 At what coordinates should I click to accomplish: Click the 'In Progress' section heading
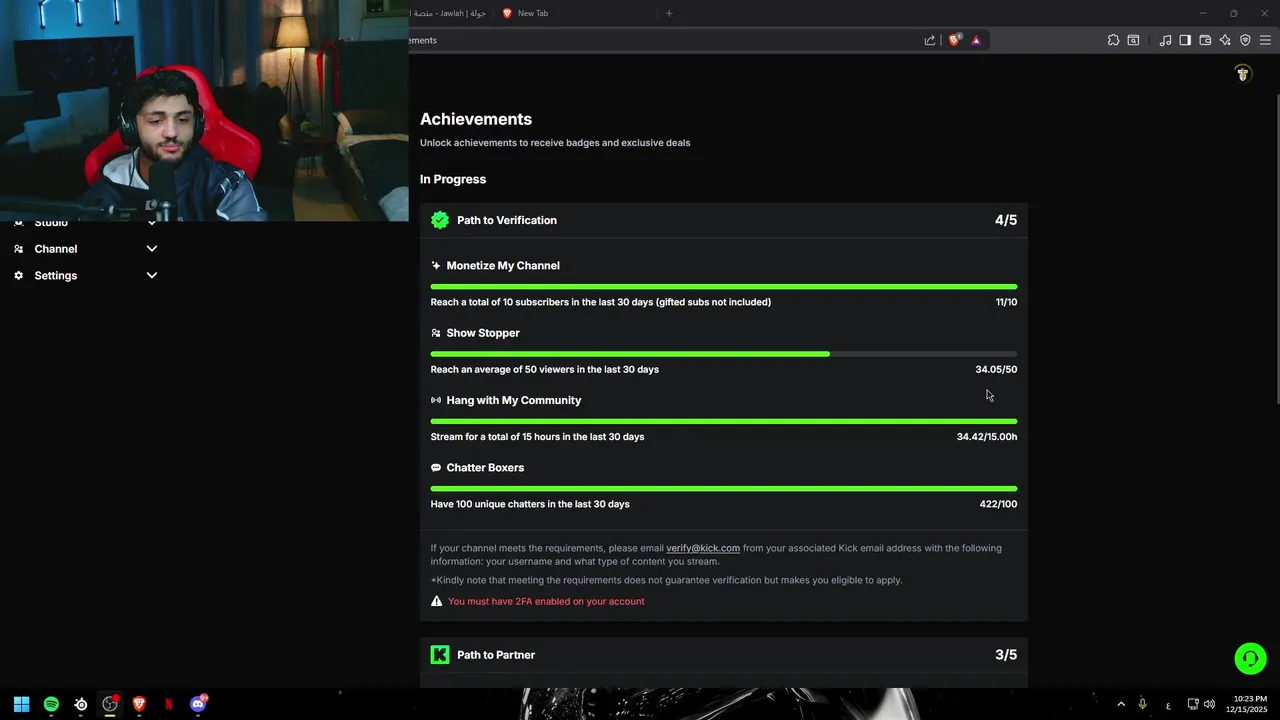point(453,179)
